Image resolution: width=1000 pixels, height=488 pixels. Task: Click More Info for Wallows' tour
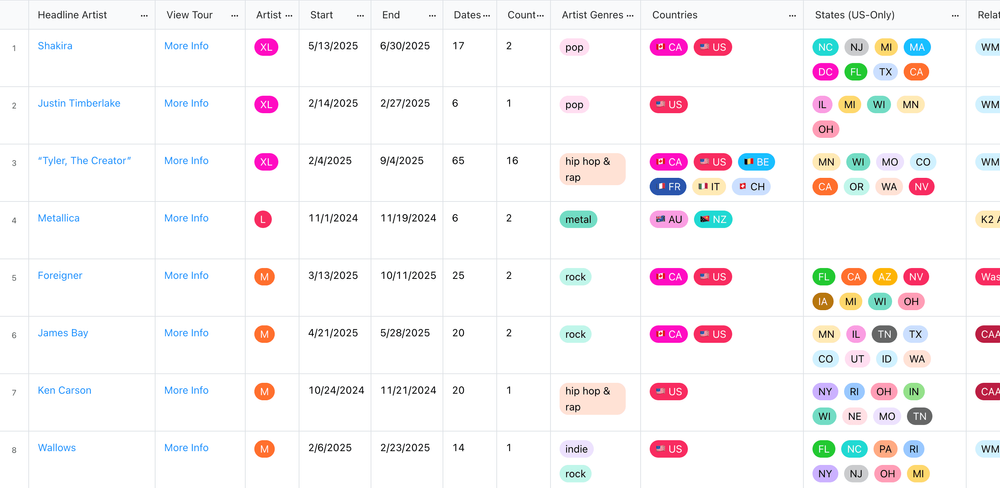point(186,448)
